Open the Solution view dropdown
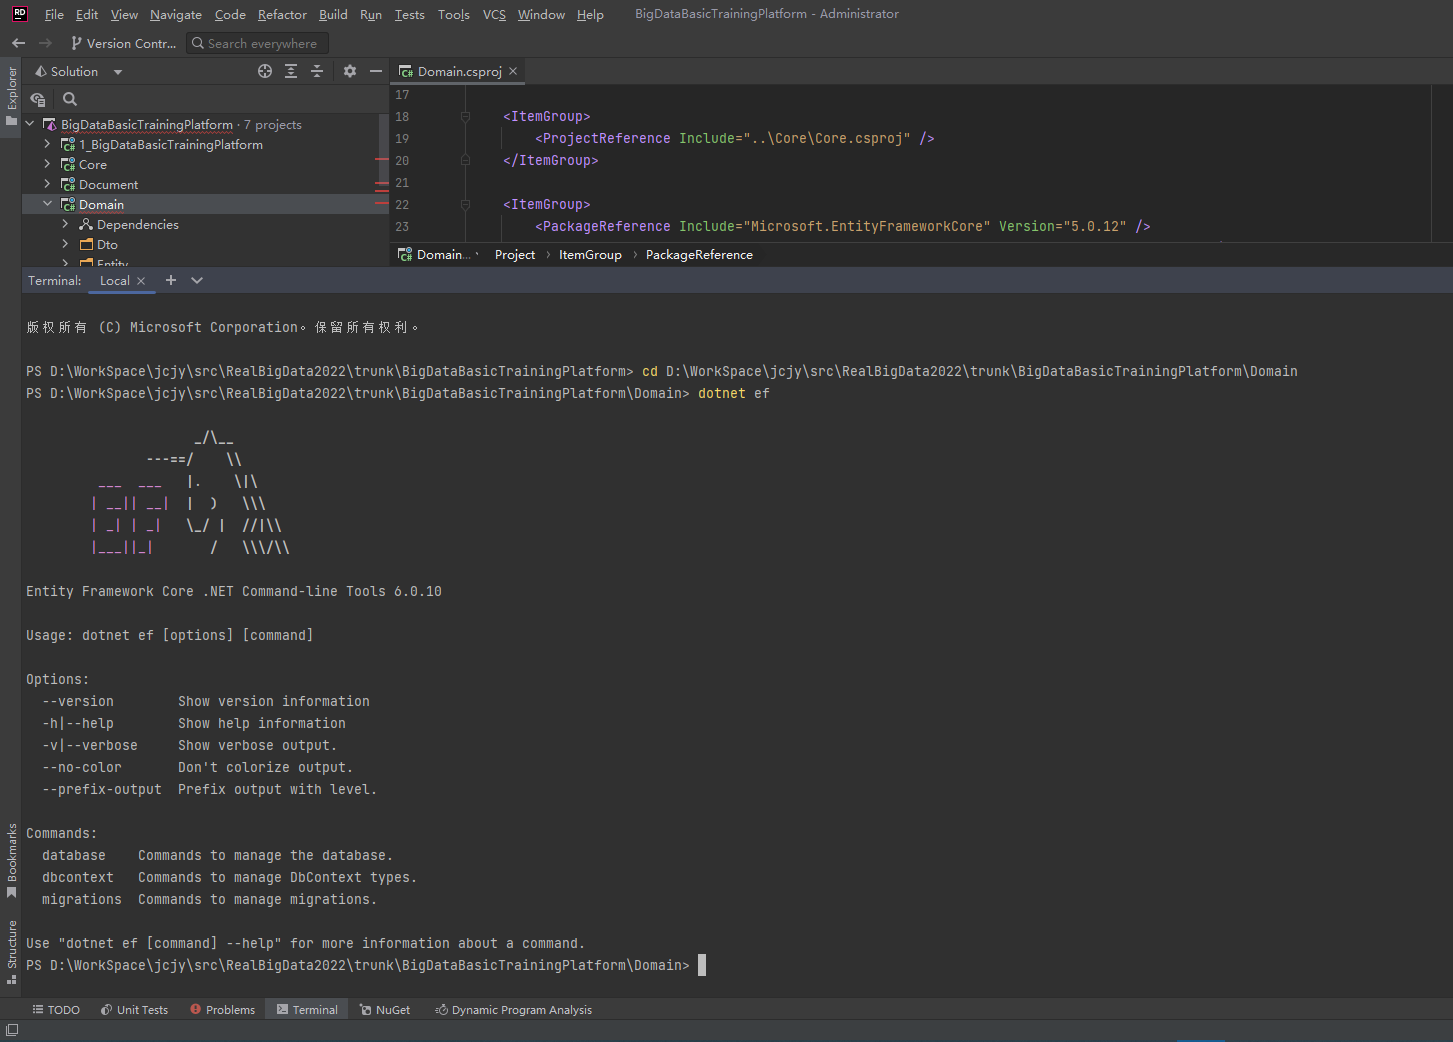The image size is (1453, 1042). coord(117,71)
